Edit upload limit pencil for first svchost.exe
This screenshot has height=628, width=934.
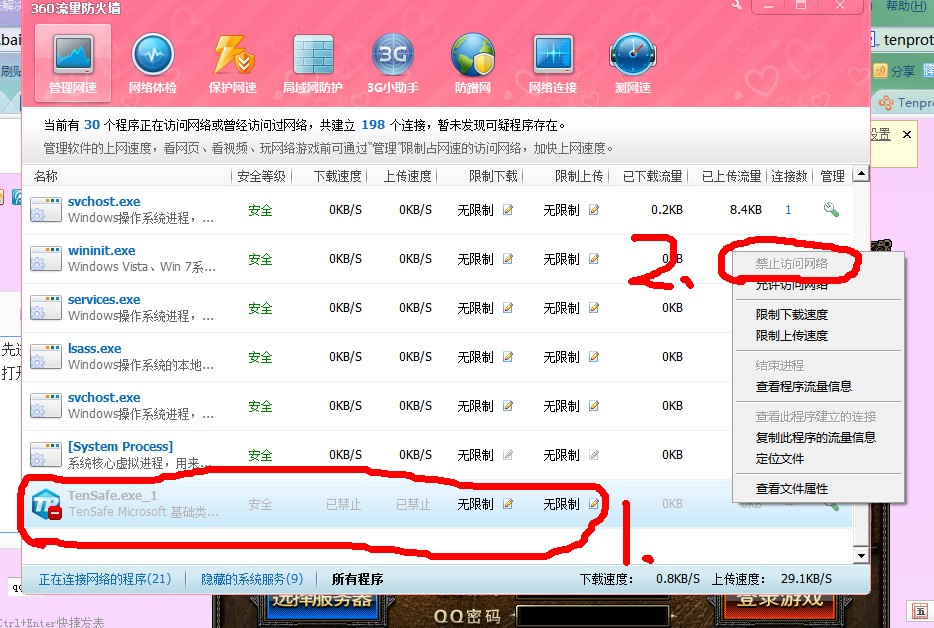(x=594, y=210)
